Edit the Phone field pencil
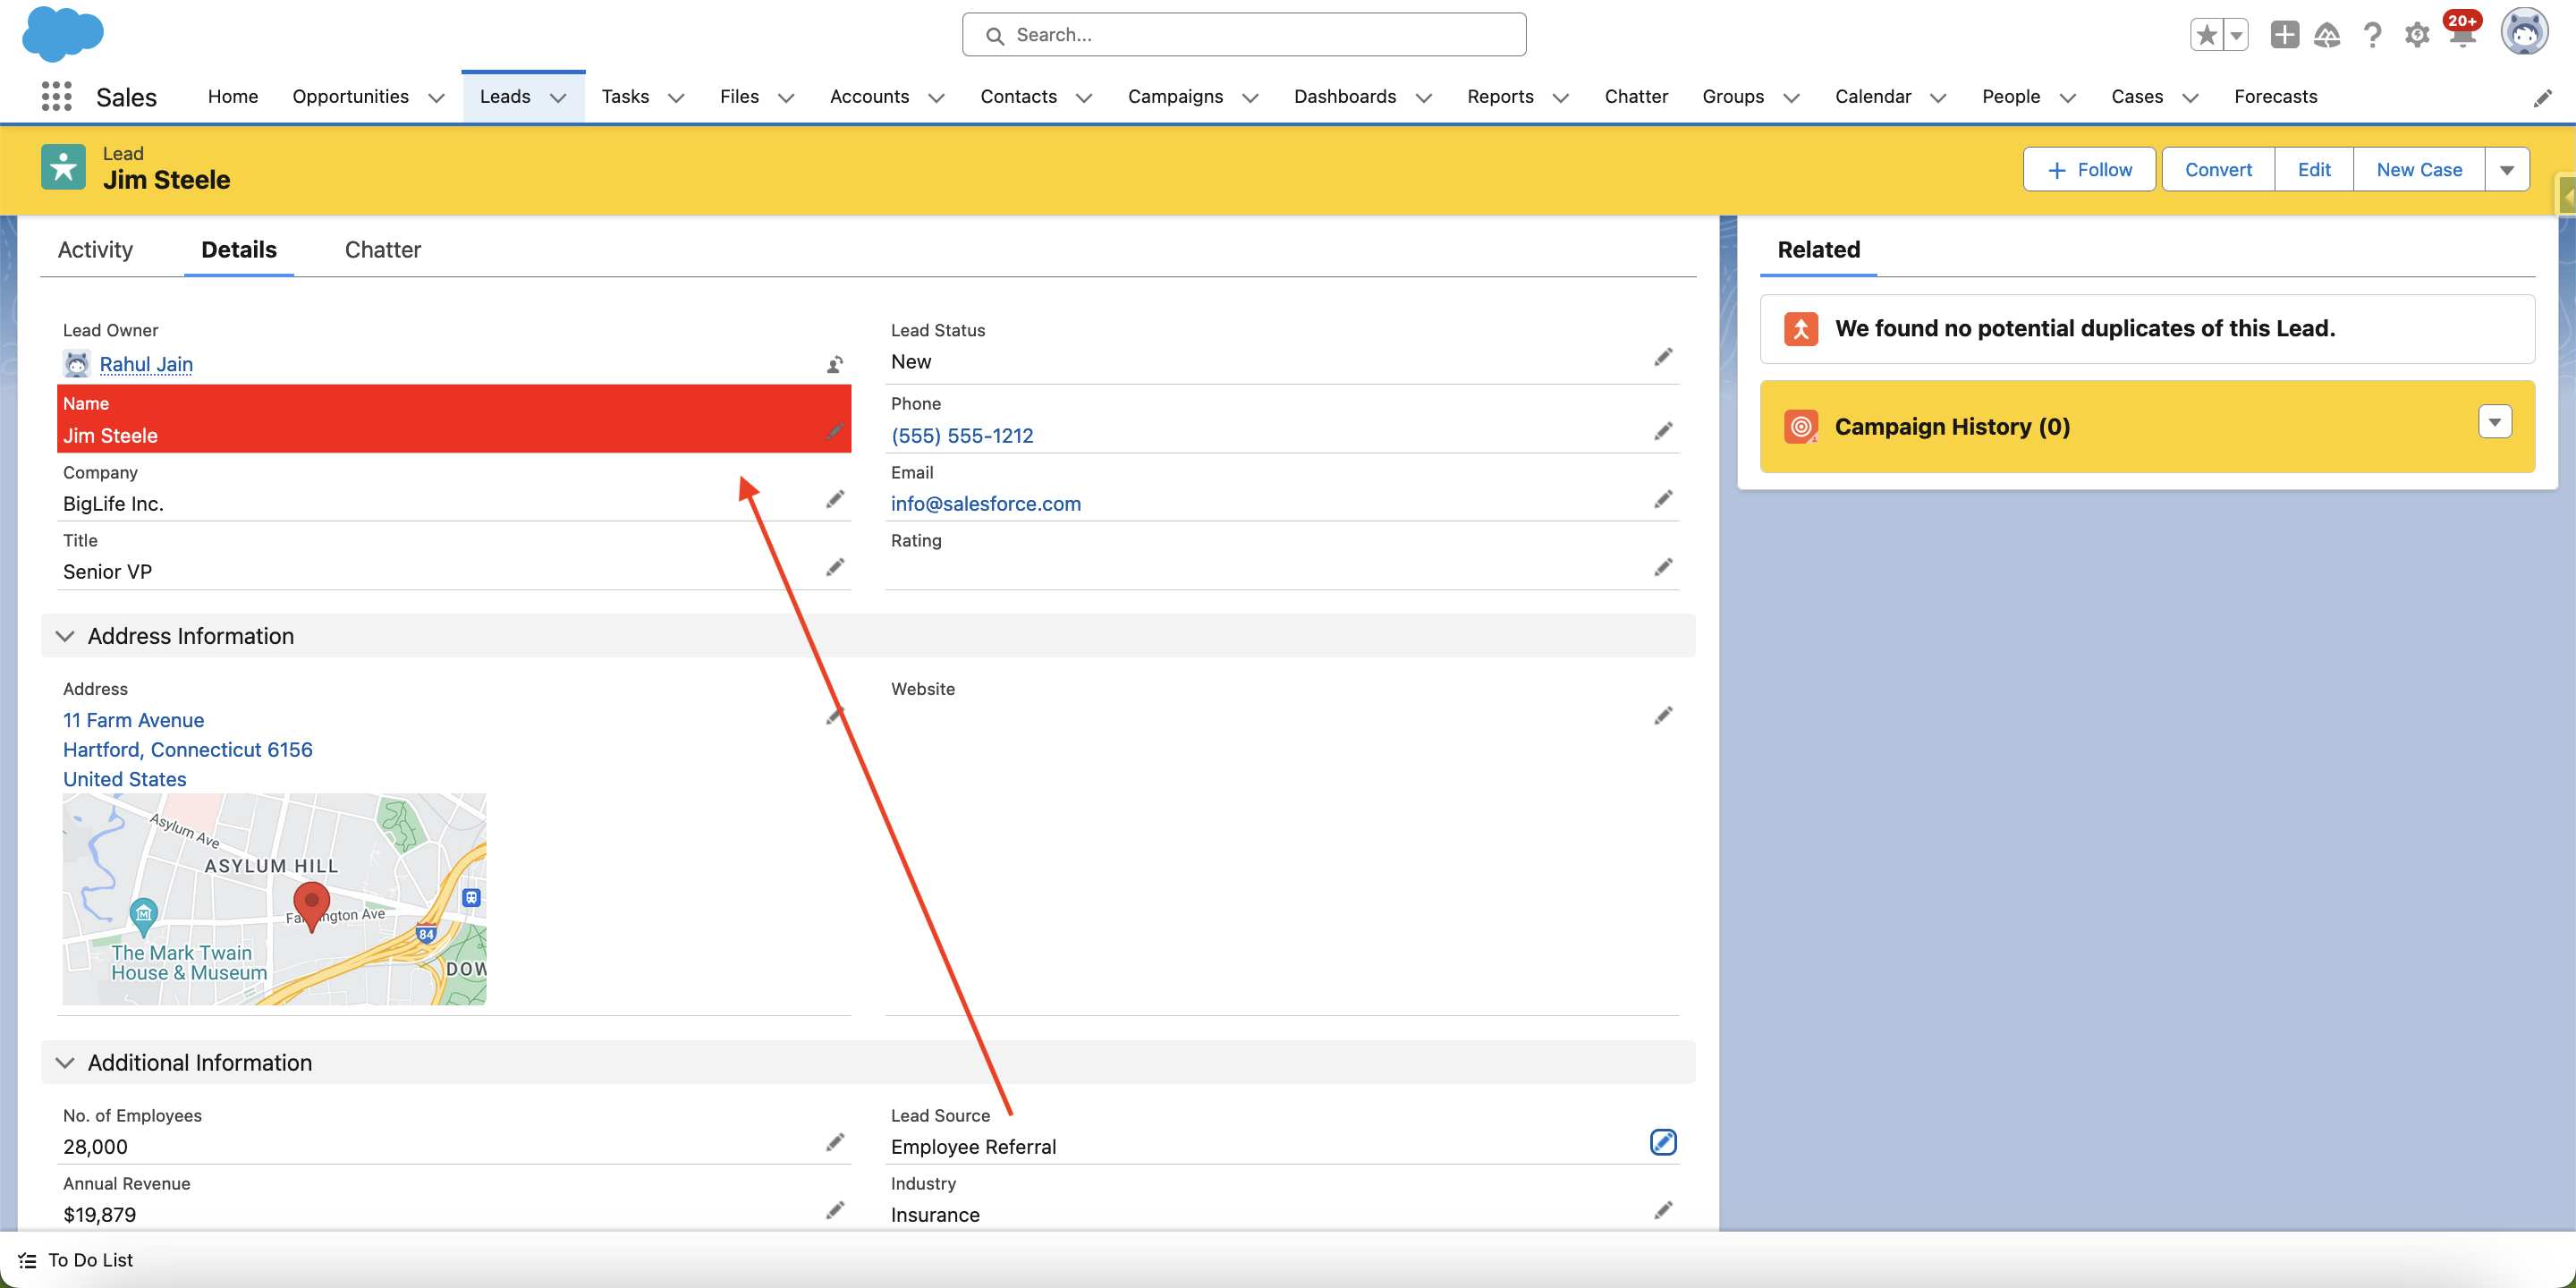Viewport: 2576px width, 1288px height. (x=1663, y=431)
